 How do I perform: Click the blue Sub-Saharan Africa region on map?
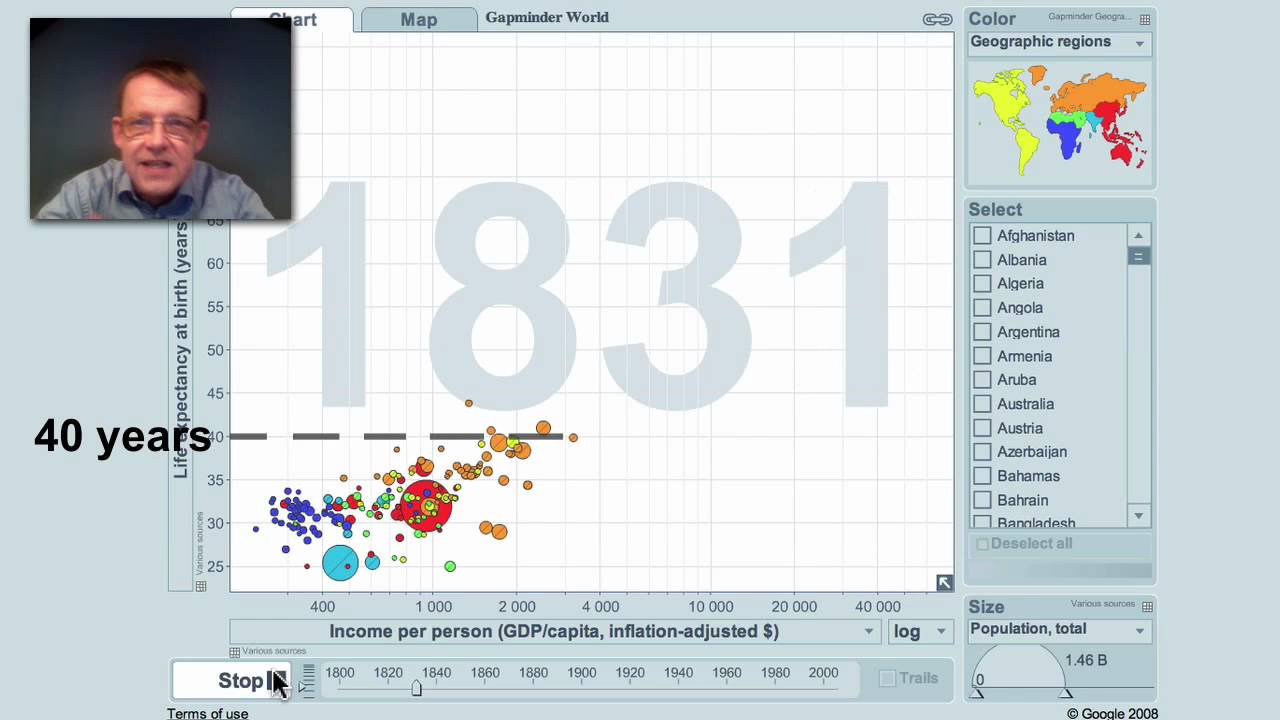point(1067,137)
